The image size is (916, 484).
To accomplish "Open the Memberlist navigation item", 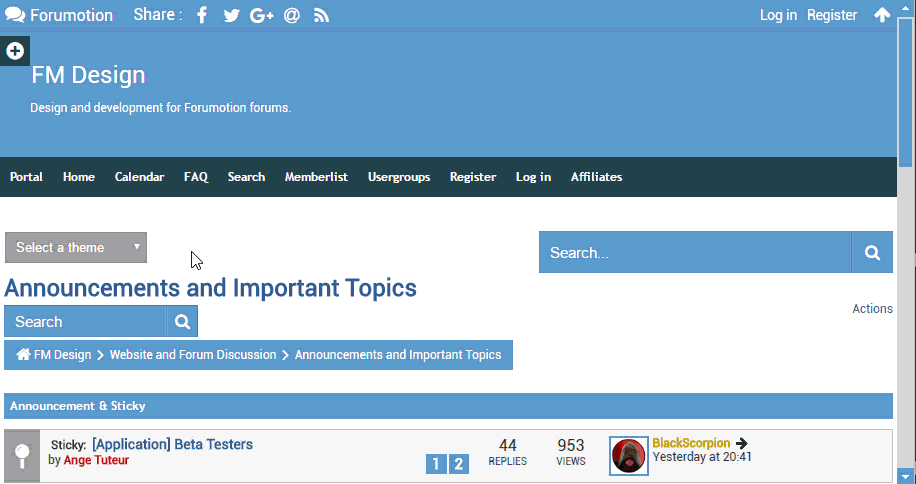I will click(x=316, y=177).
